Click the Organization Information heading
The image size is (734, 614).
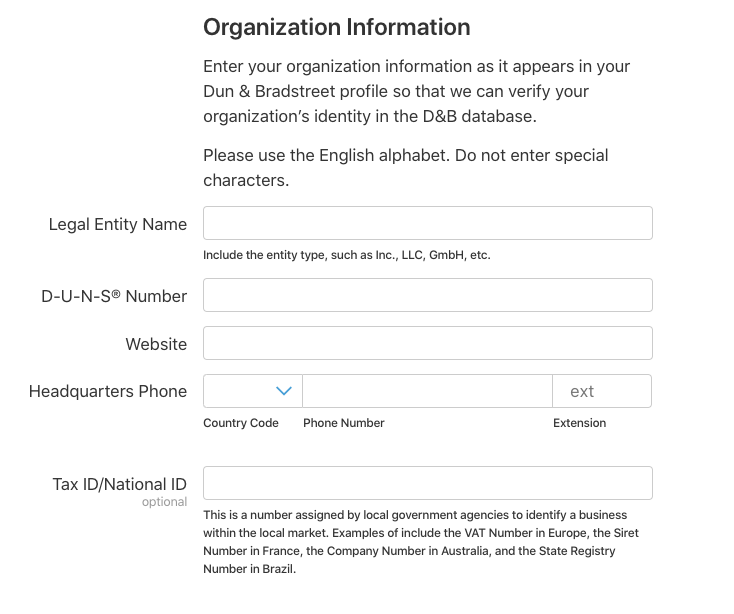(x=337, y=27)
